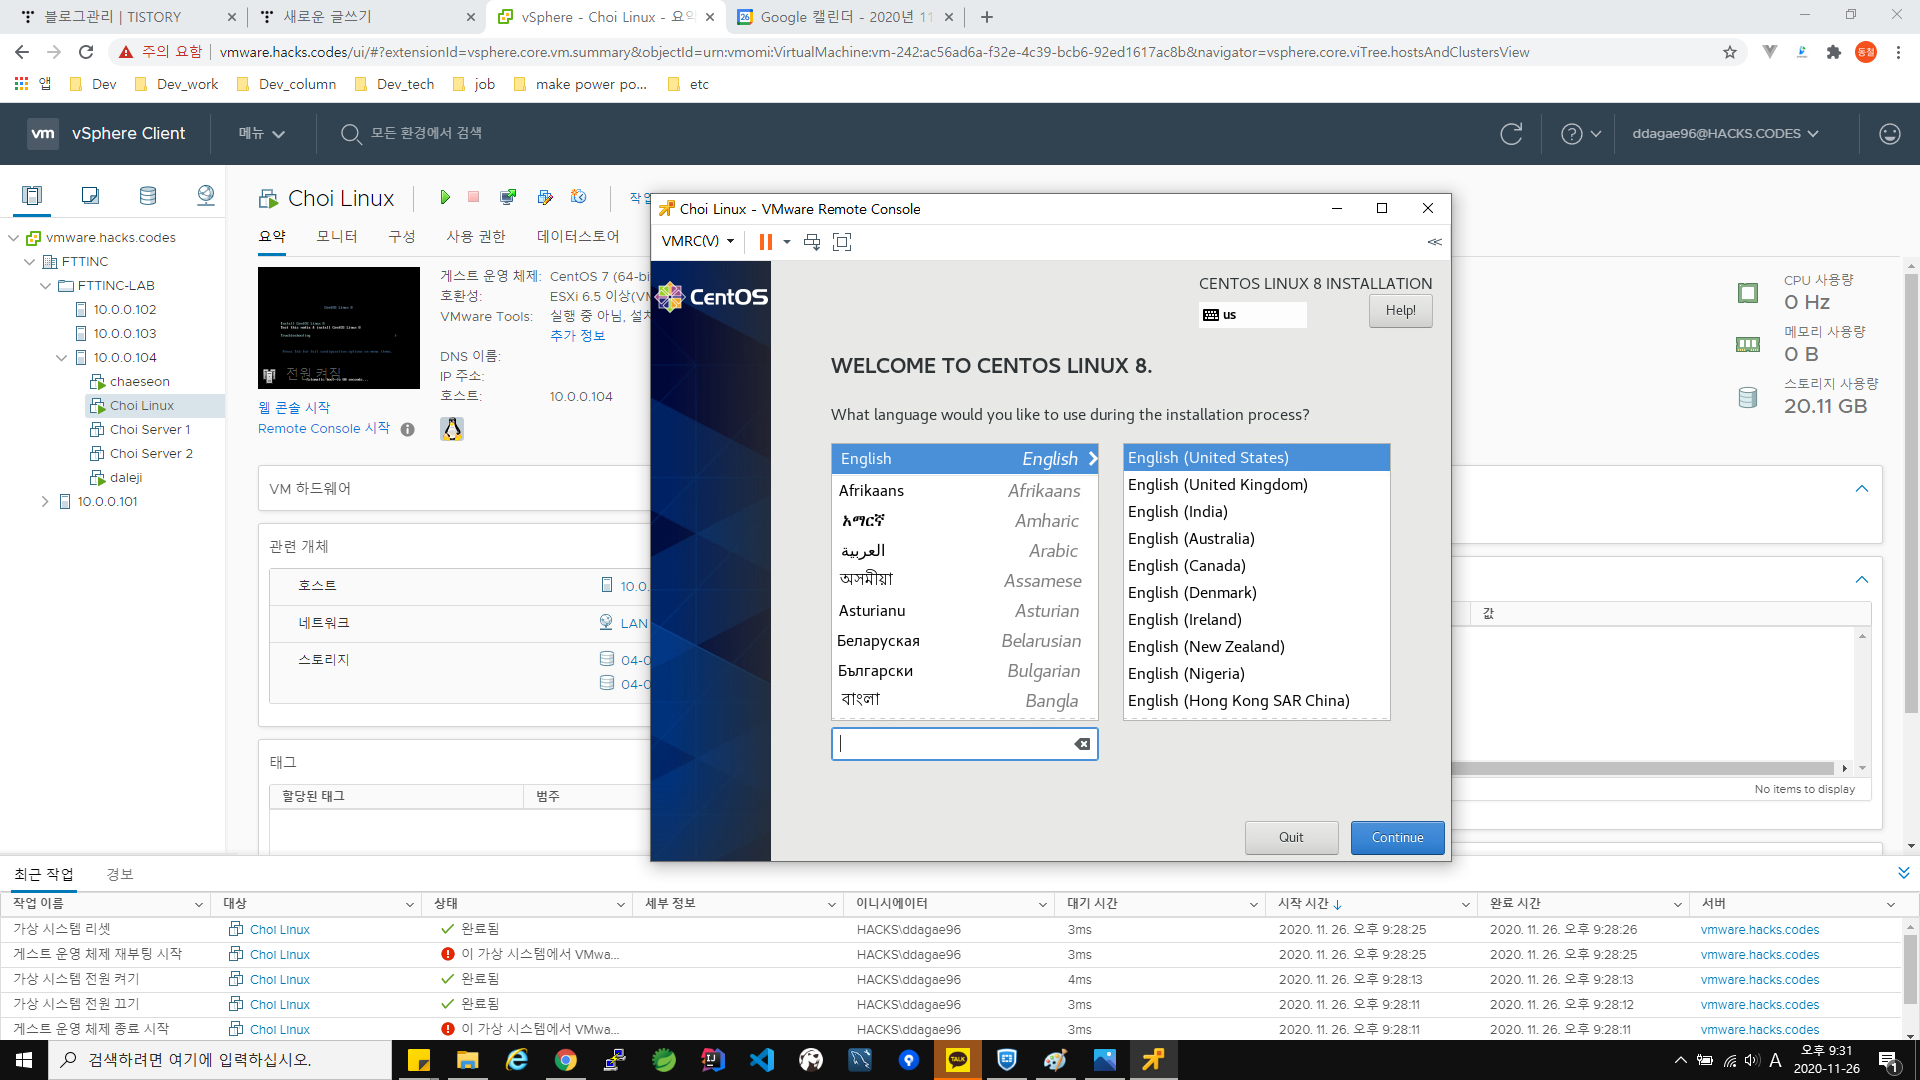Screen dimensions: 1920x1080
Task: Open the VMRC(V) menu dropdown
Action: pos(698,241)
